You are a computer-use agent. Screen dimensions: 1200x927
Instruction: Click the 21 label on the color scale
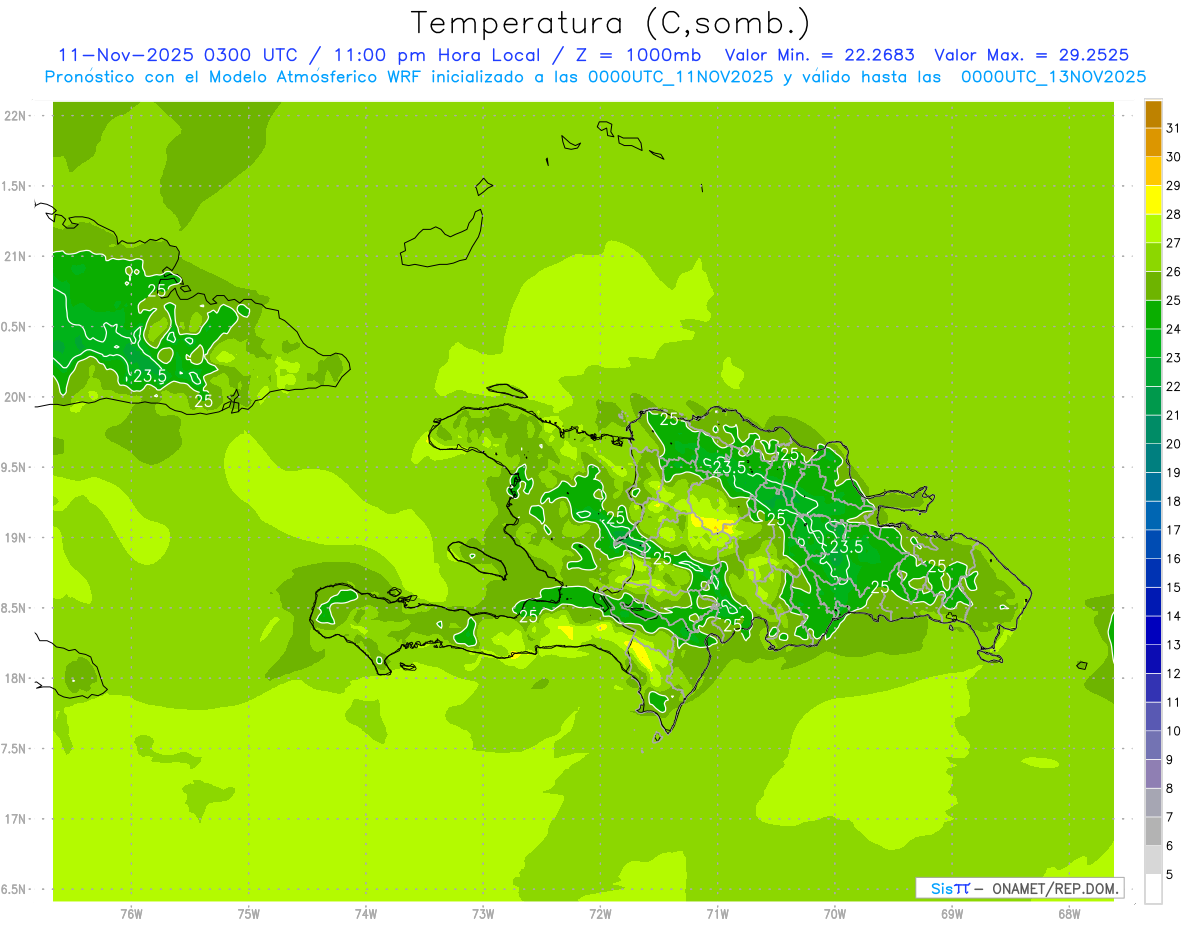click(1174, 415)
